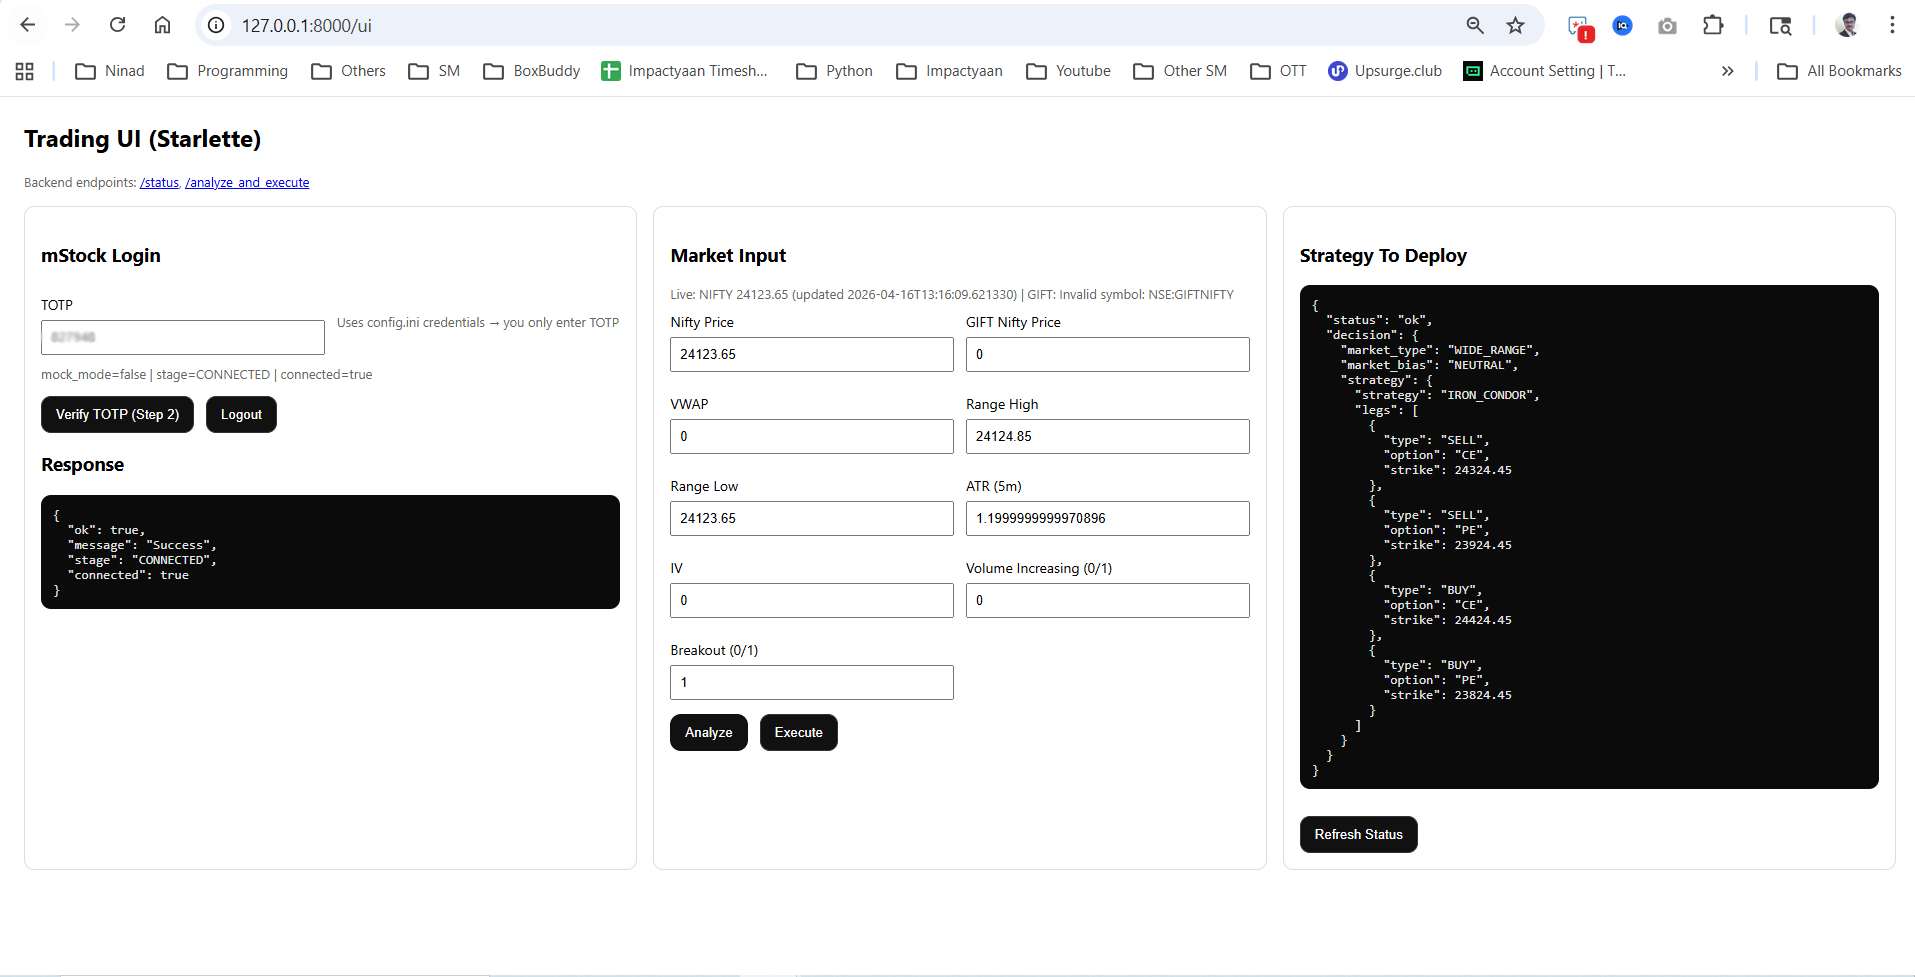The width and height of the screenshot is (1915, 977).
Task: Take a screenshot with the camera extension icon
Action: pyautogui.click(x=1667, y=25)
